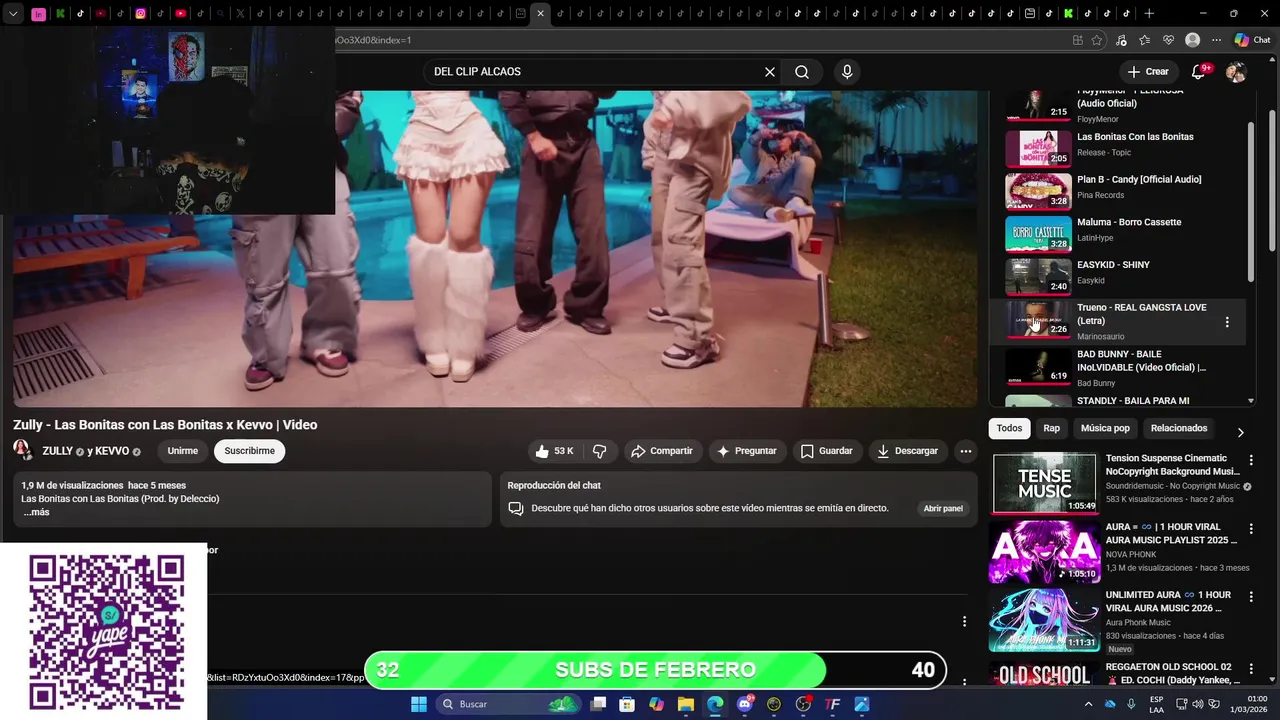Open options for REGGAETON OLD SCHOOL video
This screenshot has width=1280, height=720.
(1250, 668)
